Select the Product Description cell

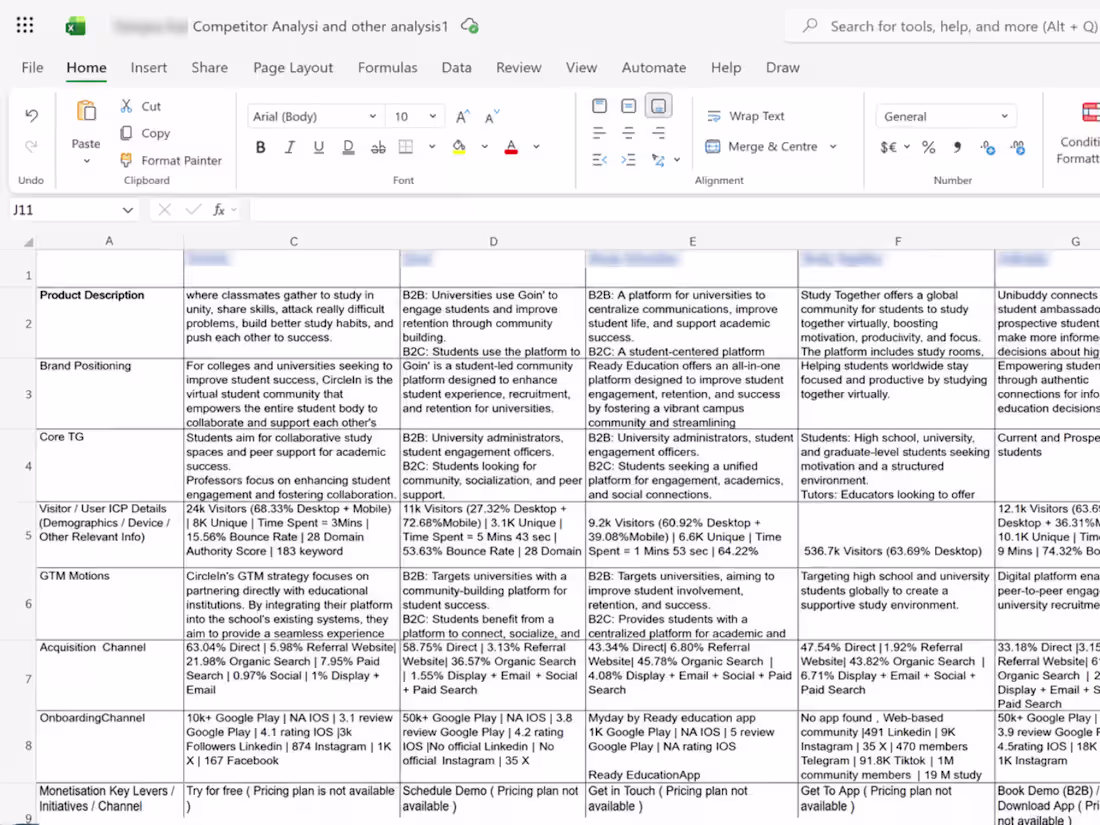(110, 323)
